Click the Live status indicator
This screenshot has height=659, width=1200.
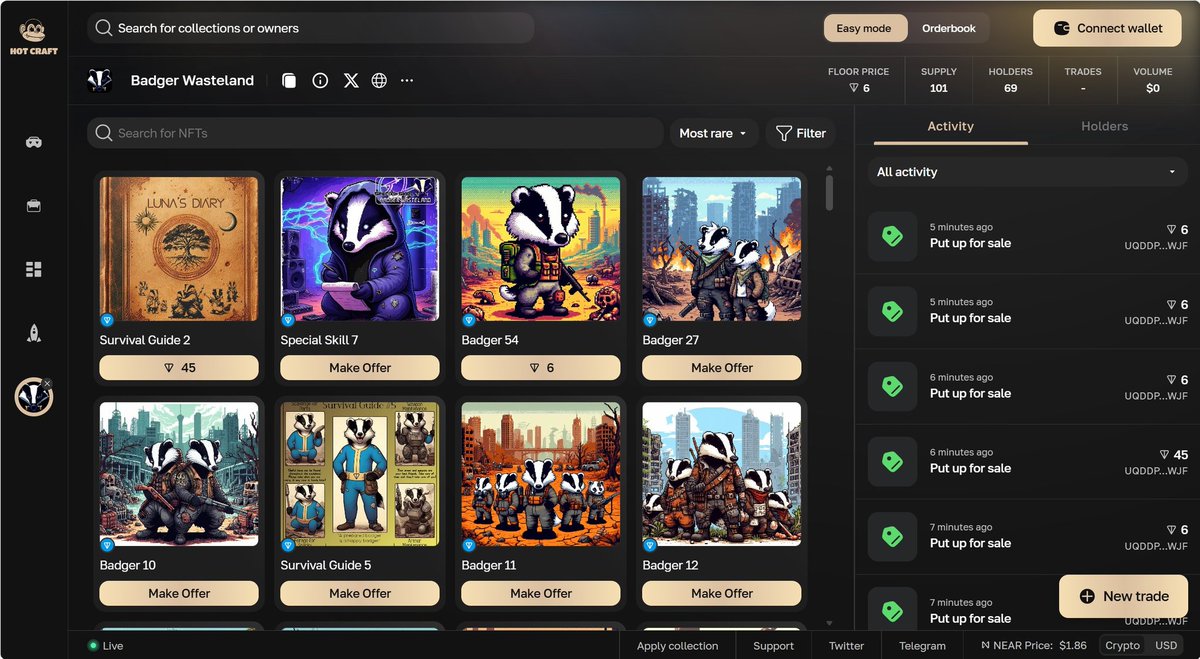106,646
